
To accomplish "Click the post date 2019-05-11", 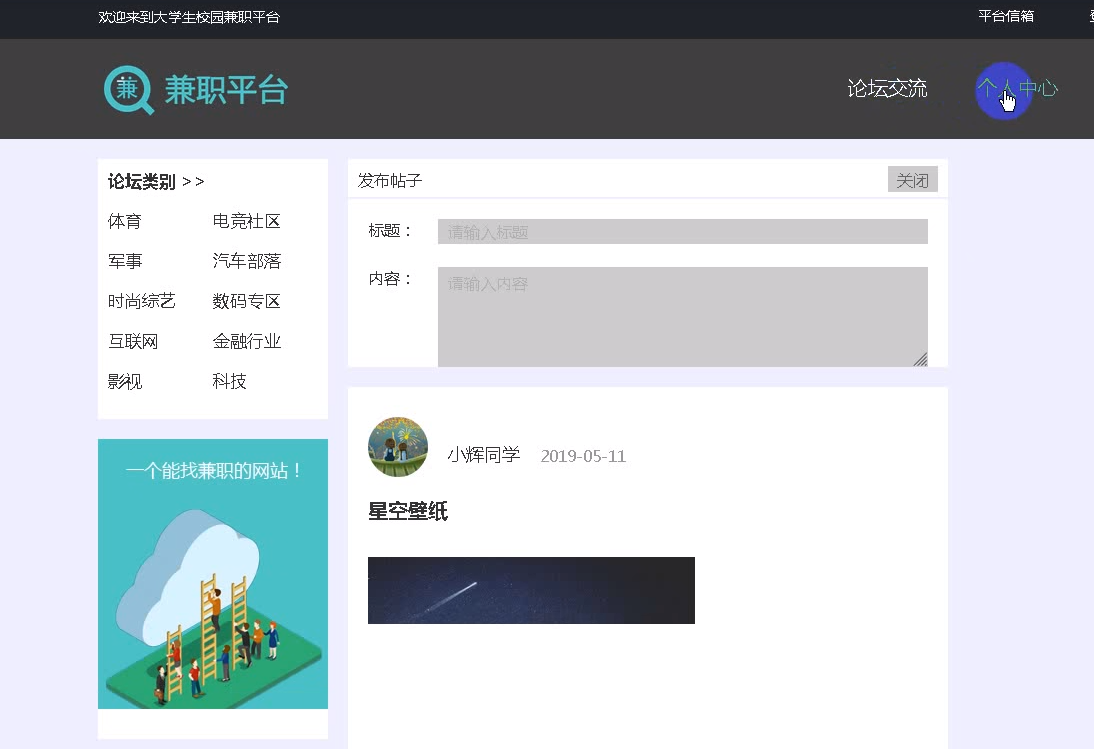I will click(583, 456).
